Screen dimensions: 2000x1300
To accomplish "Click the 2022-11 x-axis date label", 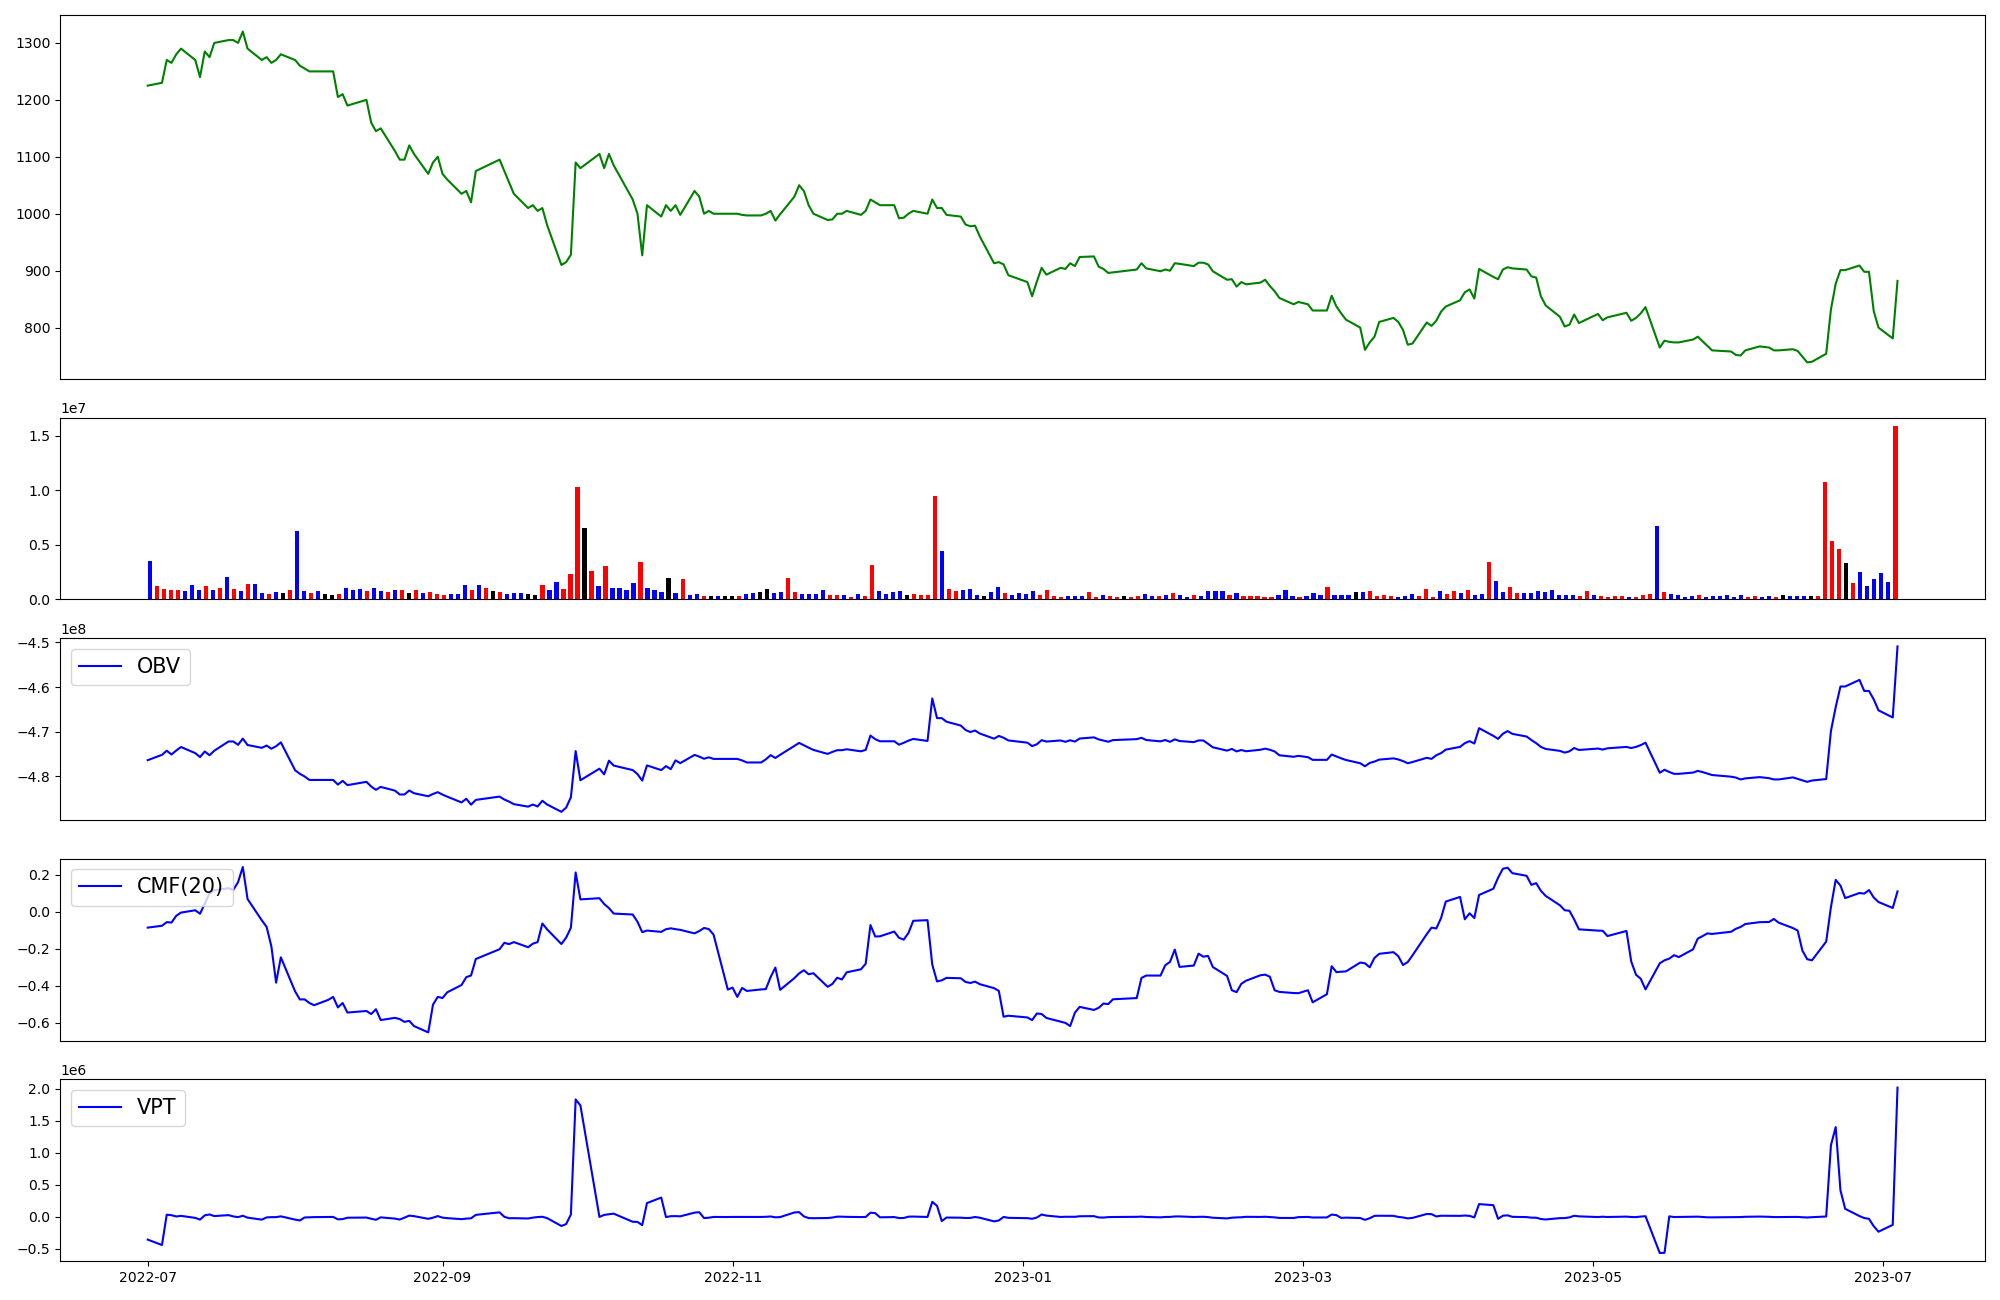I will point(733,1277).
